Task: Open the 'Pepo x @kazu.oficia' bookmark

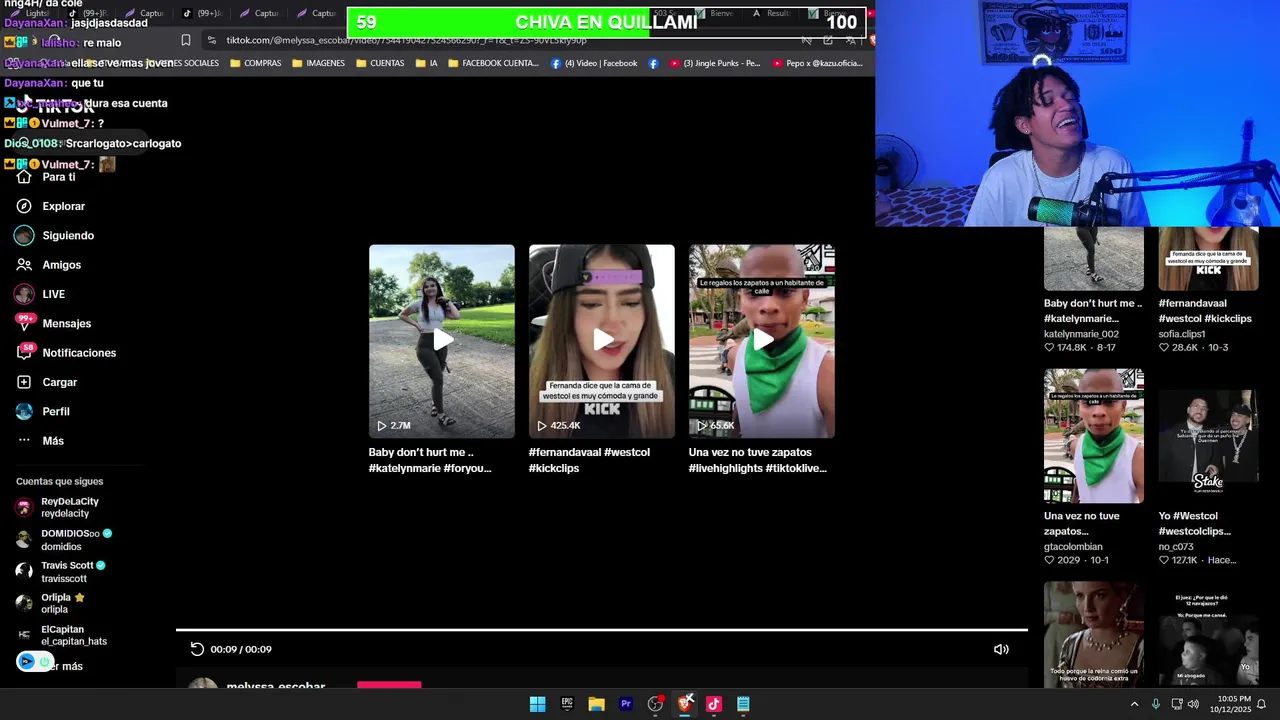Action: 817,63
